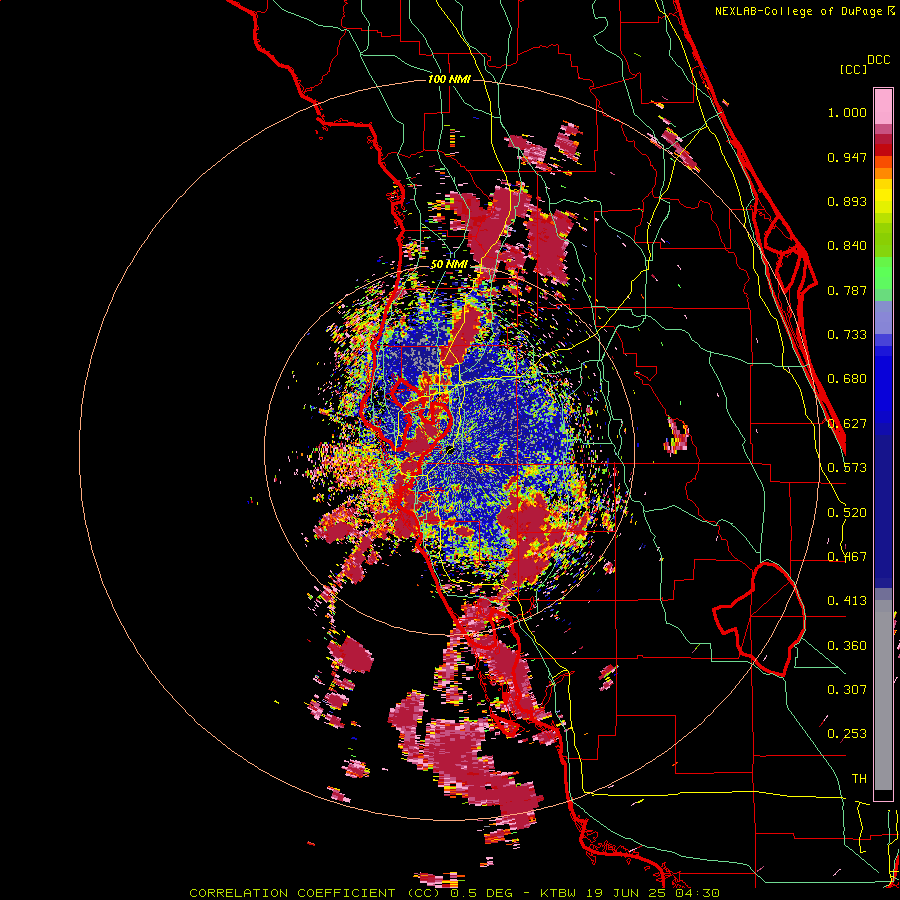Click the 0.893 color scale value
Screen dimensions: 900x900
click(x=847, y=201)
